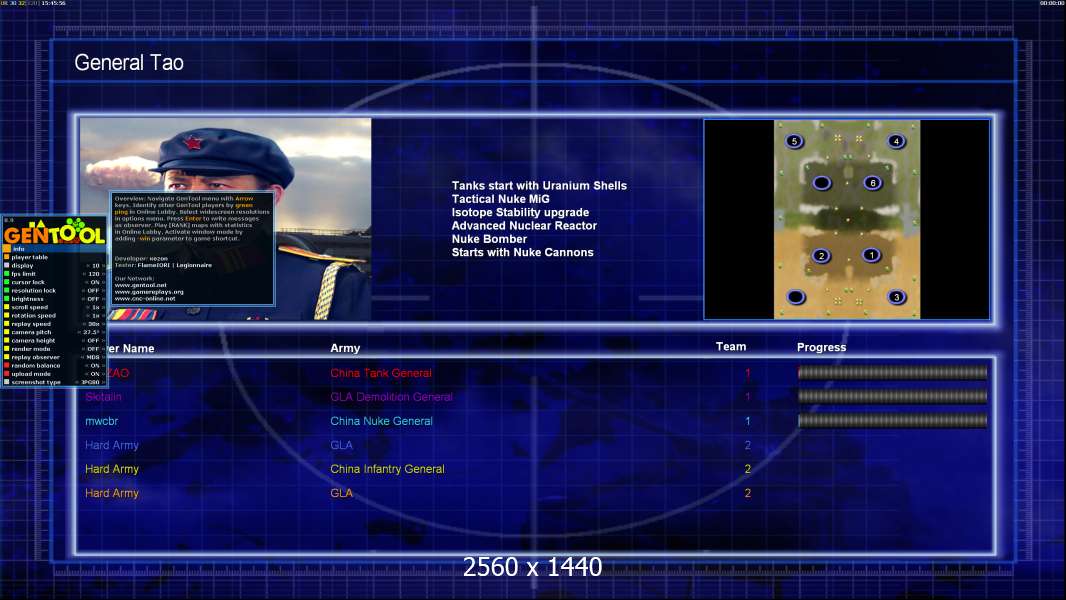The image size is (1066, 600).
Task: Toggle the brightness OFF value
Action: click(93, 299)
